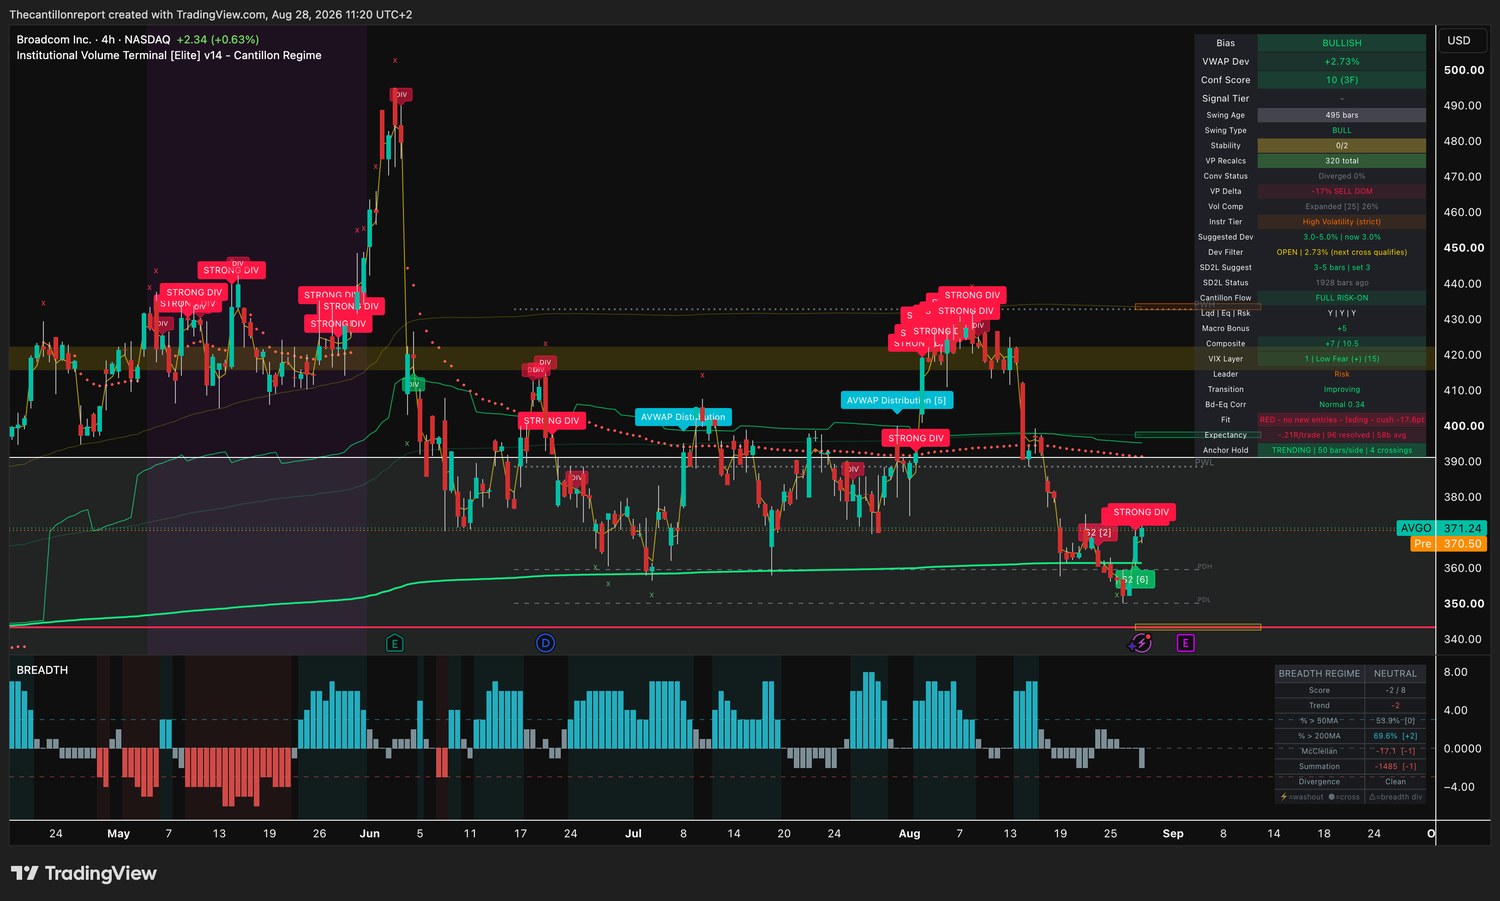This screenshot has height=901, width=1500.
Task: Click the Stability '0/2' cell
Action: click(1341, 146)
